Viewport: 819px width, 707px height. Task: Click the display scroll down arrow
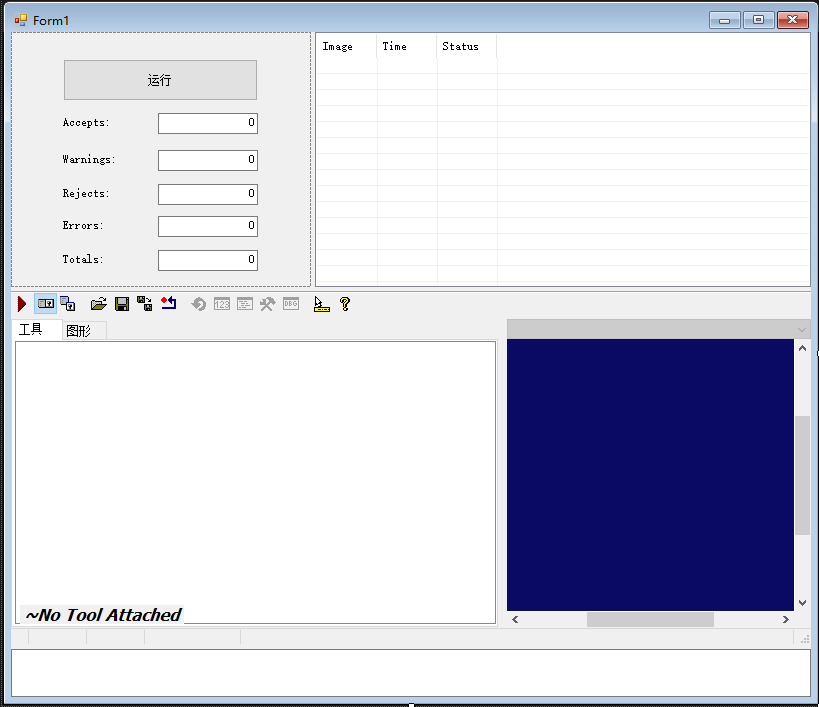click(x=802, y=603)
